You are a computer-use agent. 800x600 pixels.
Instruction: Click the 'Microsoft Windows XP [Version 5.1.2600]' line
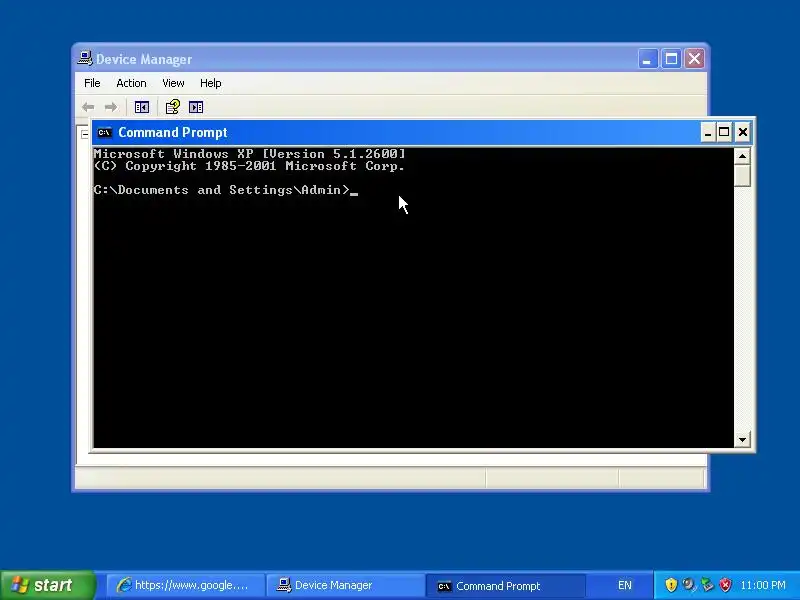(249, 154)
